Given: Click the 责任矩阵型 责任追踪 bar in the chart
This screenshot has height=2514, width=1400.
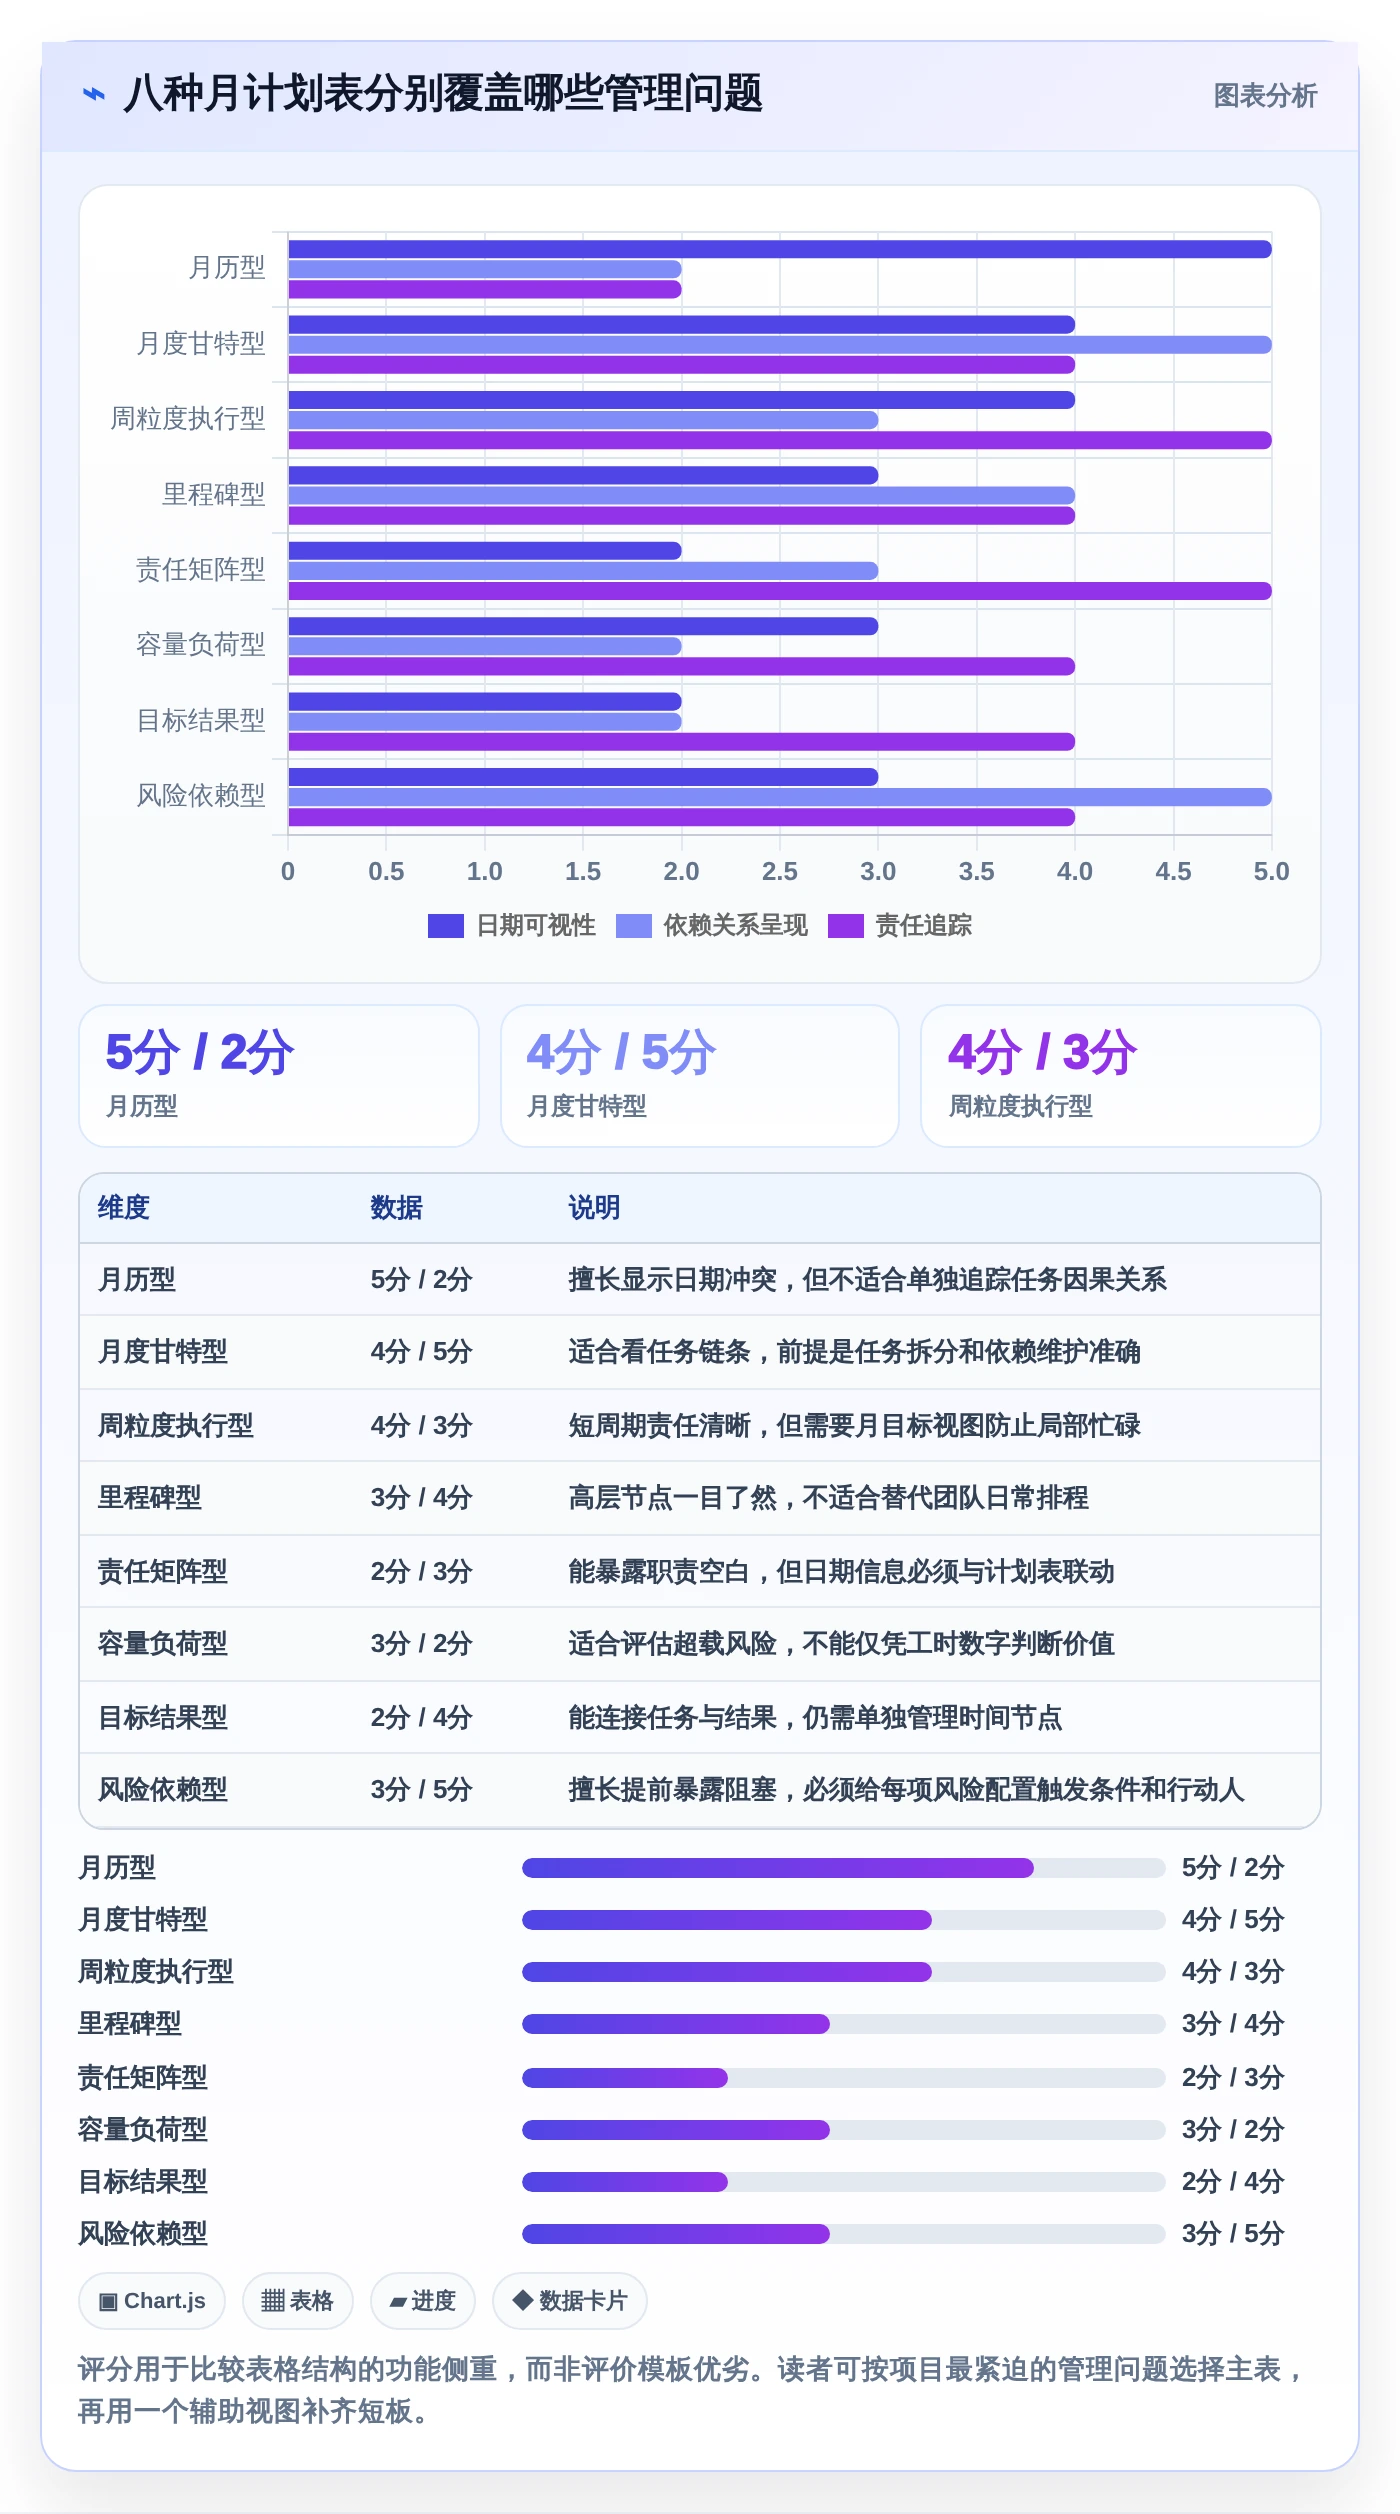Looking at the screenshot, I should [x=780, y=591].
